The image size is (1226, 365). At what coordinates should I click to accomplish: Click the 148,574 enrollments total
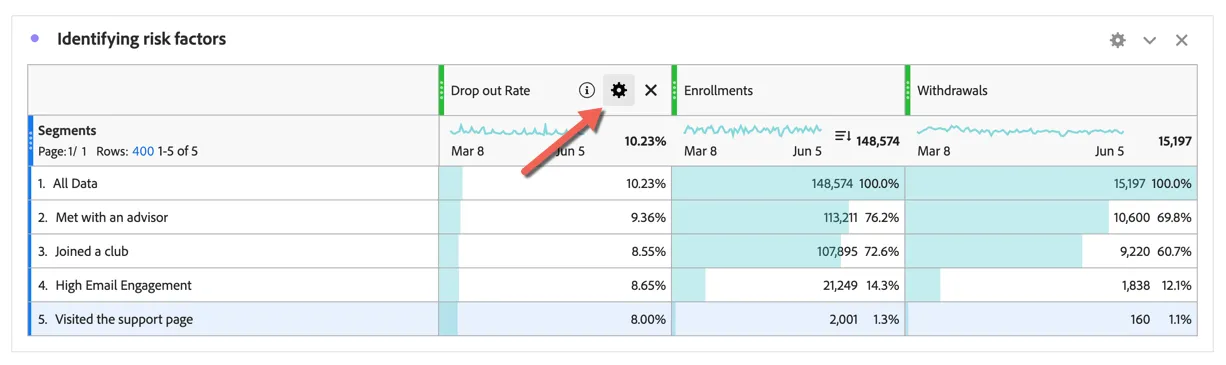(x=878, y=141)
